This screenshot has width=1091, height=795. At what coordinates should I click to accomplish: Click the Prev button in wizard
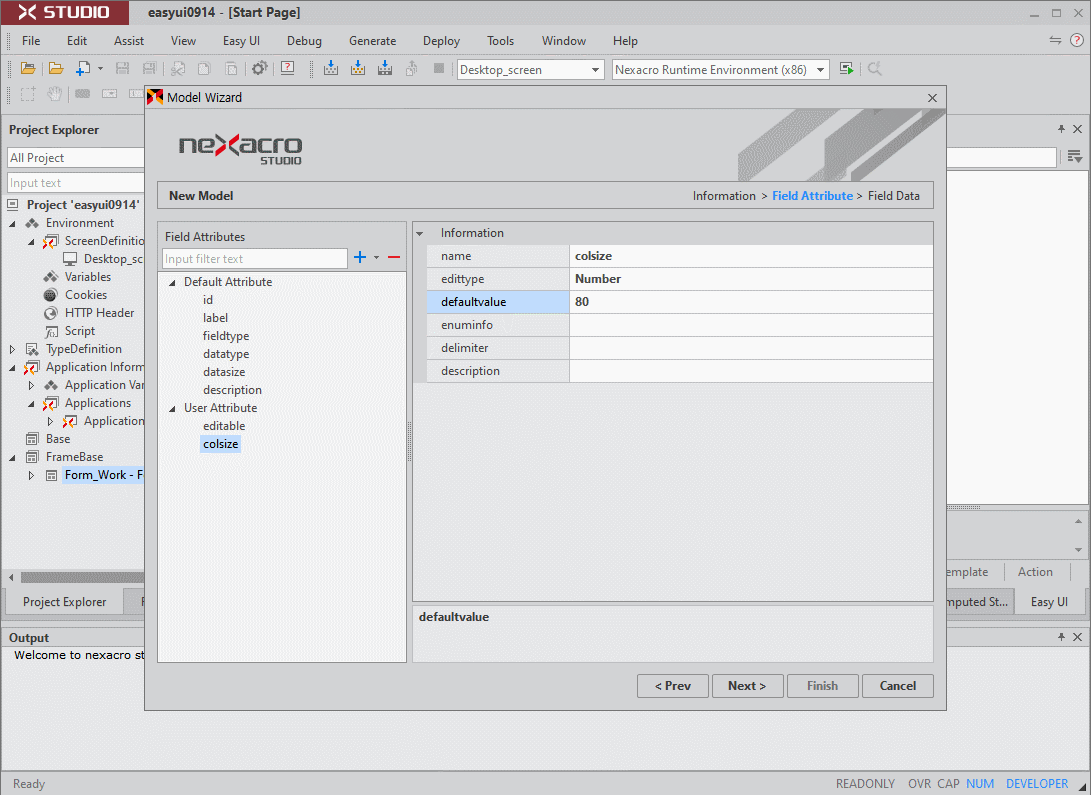672,686
